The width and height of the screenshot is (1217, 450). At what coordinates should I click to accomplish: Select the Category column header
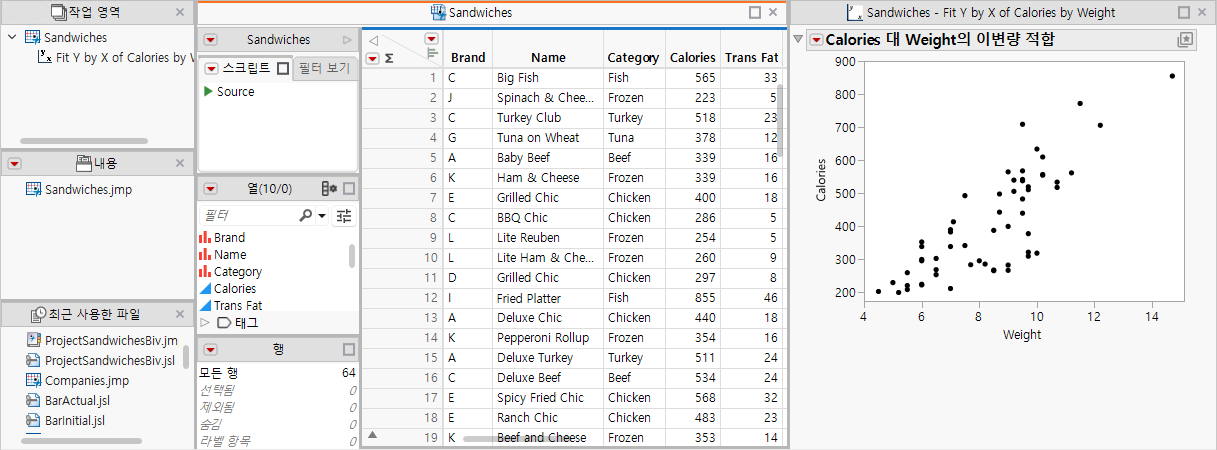[x=633, y=58]
